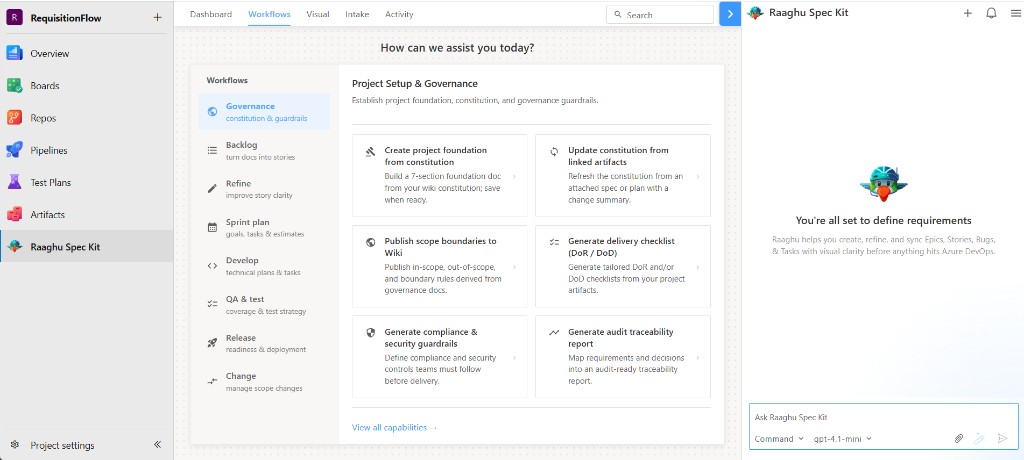Add new item with plus beside RequisitionFlow

[157, 18]
